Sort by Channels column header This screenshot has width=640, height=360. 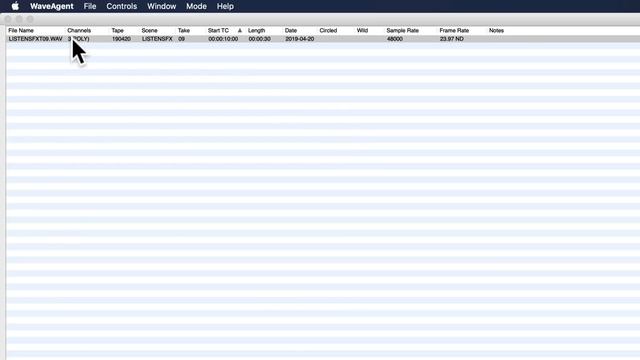click(79, 31)
